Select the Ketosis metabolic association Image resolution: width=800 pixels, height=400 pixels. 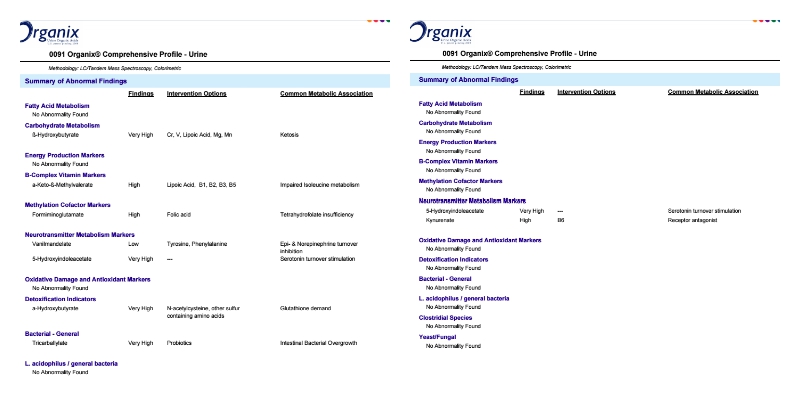click(290, 133)
